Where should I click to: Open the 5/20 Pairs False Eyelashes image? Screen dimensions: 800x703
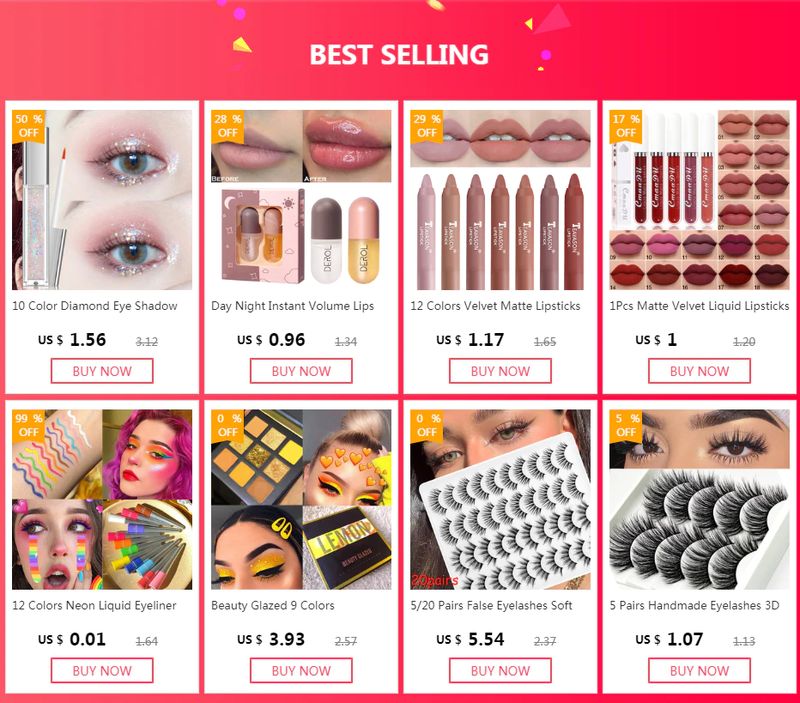(501, 499)
